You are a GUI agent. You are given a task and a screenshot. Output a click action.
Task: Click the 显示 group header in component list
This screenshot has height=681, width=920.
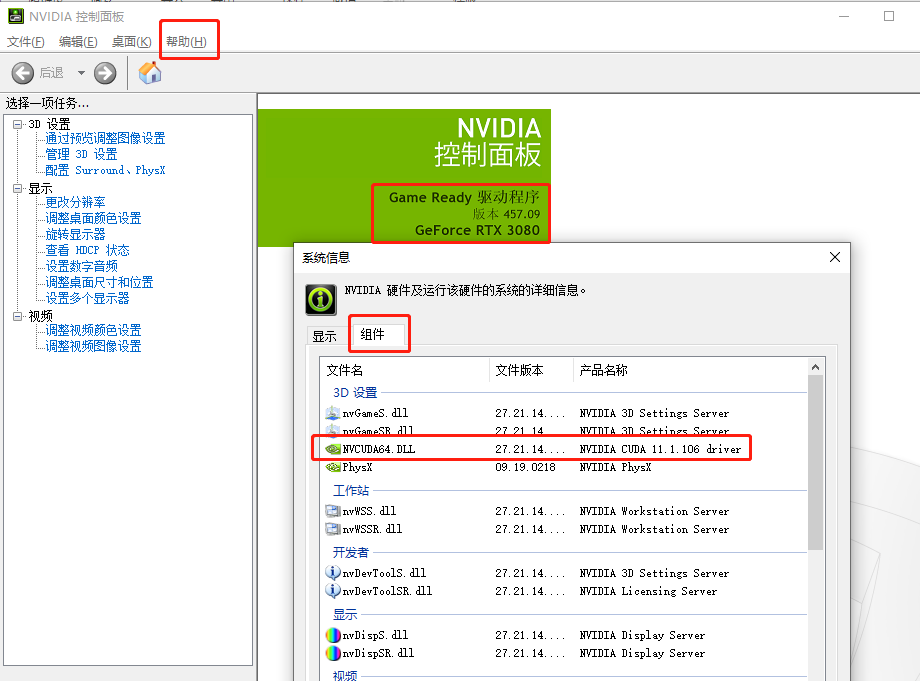pyautogui.click(x=345, y=614)
